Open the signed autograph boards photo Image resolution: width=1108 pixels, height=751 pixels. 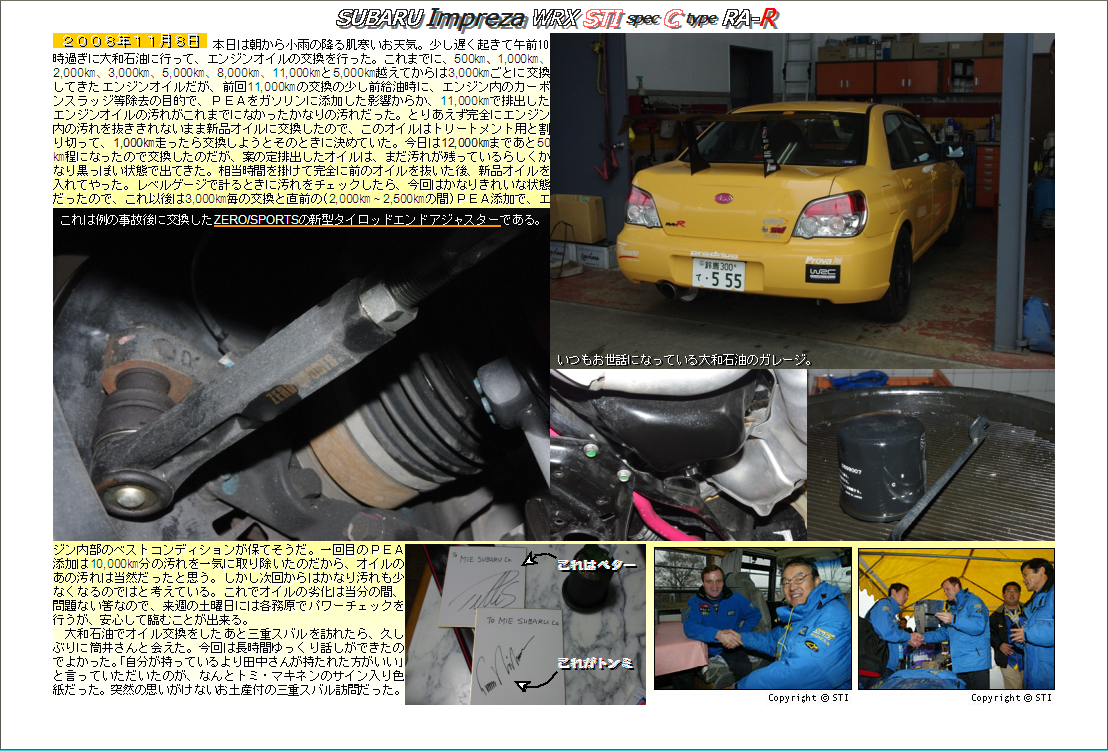525,624
